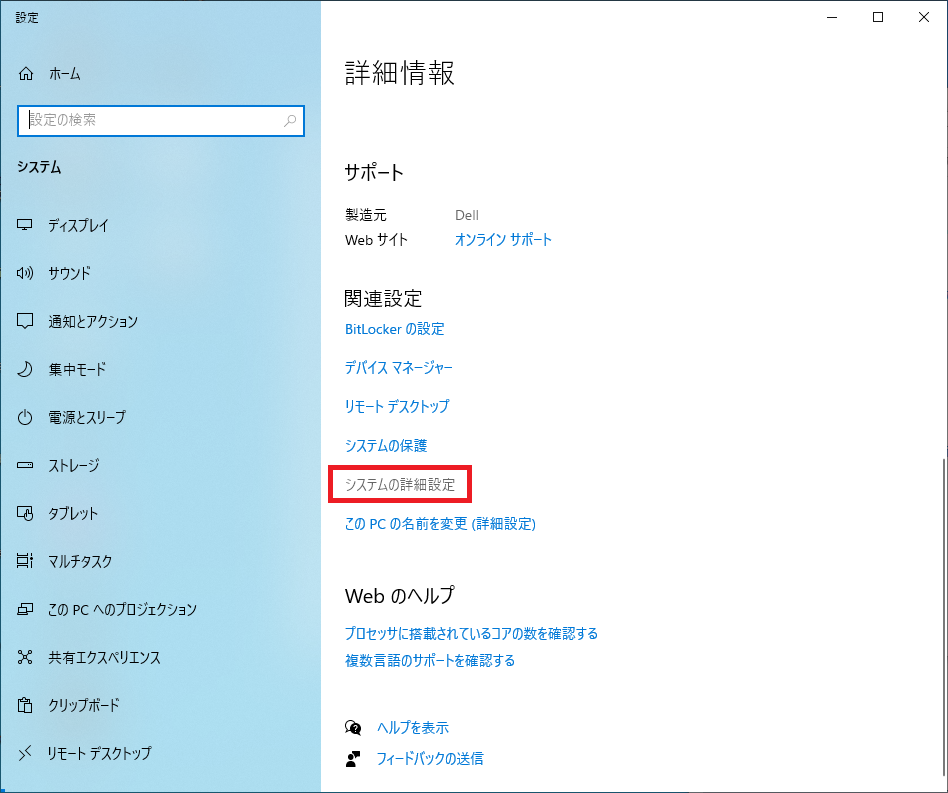The height and width of the screenshot is (793, 948).
Task: Select the ディスプレイ icon in the sidebar
Action: click(x=26, y=225)
